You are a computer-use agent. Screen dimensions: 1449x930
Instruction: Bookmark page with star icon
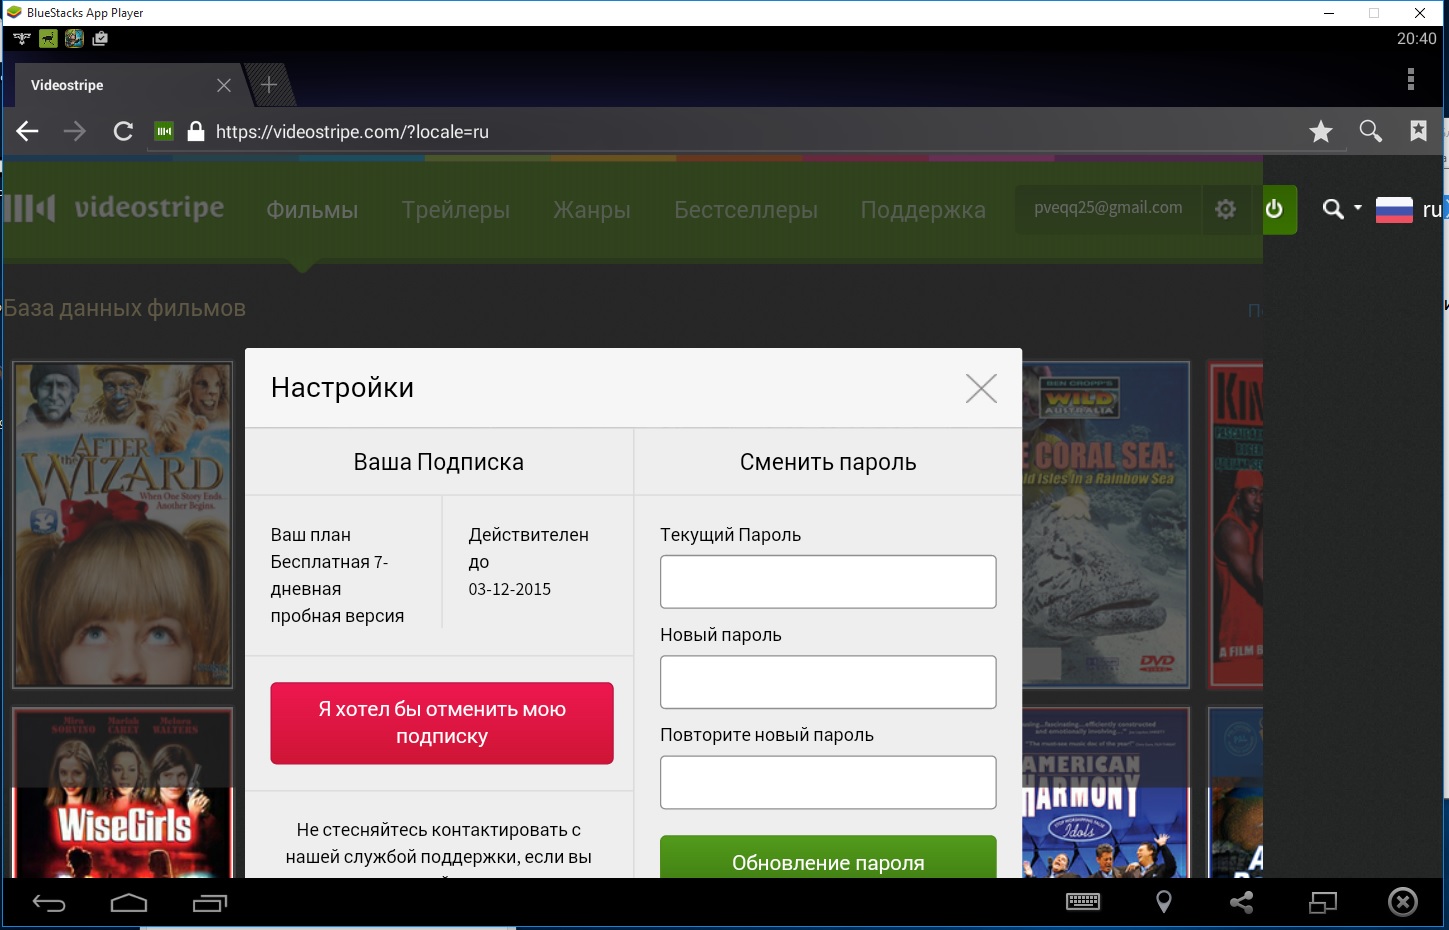pyautogui.click(x=1321, y=131)
